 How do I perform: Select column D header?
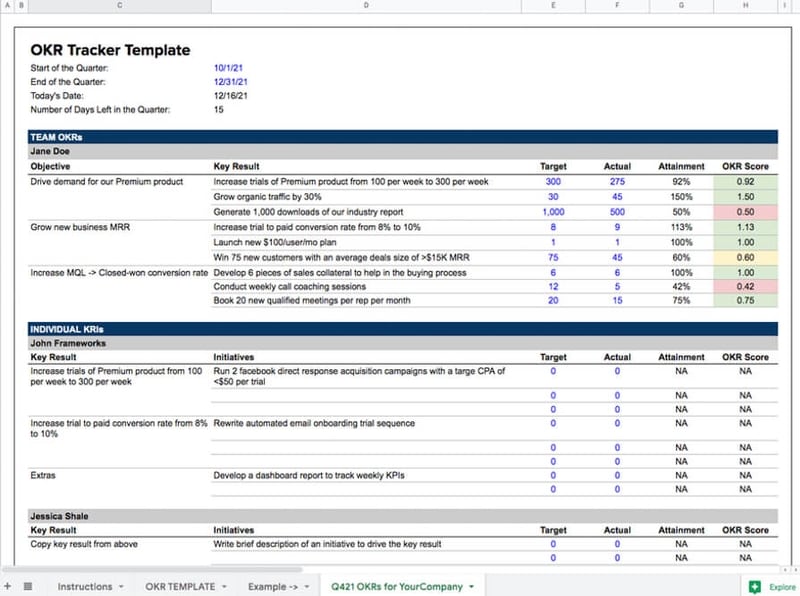click(x=364, y=5)
